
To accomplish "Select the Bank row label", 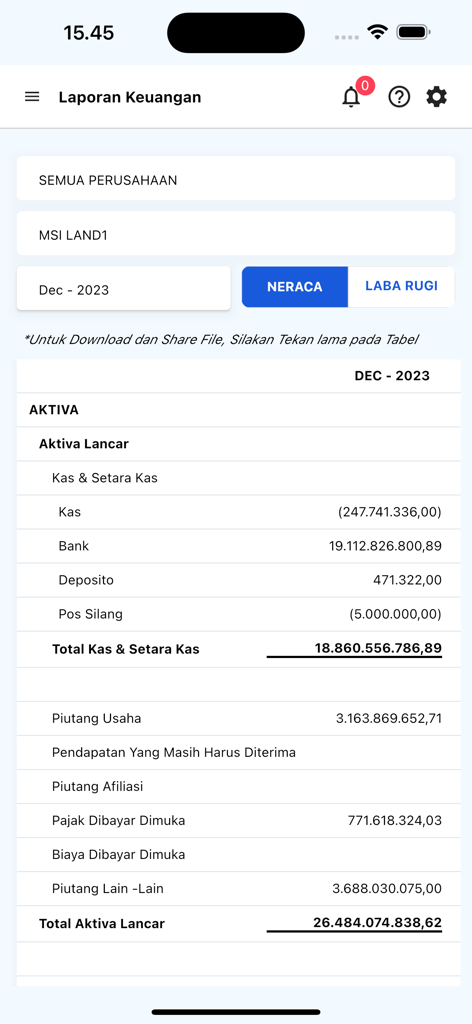I will click(x=74, y=546).
